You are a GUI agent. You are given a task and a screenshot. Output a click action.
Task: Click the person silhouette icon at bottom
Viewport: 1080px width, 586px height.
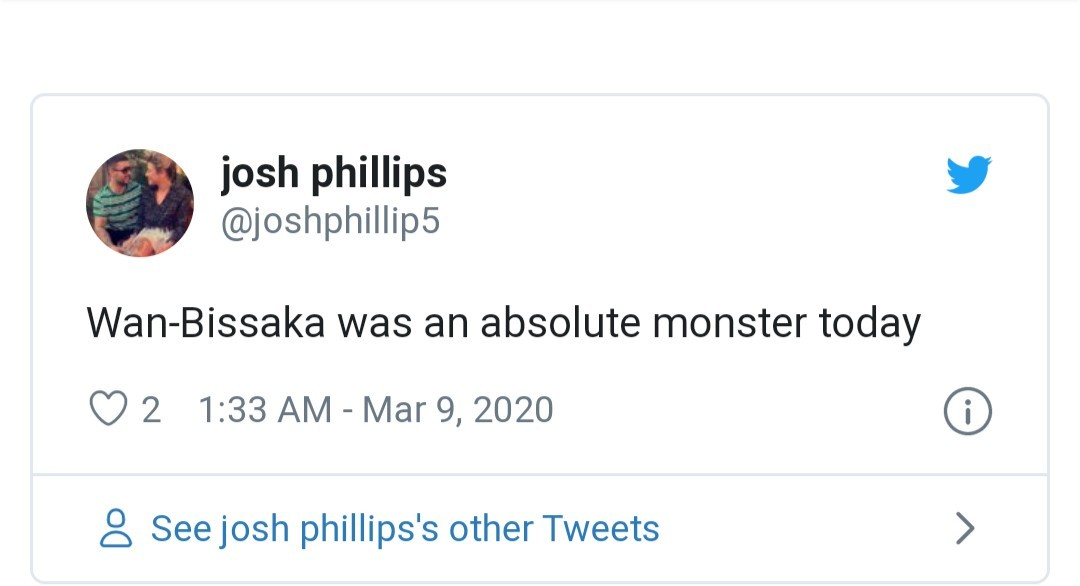click(x=116, y=528)
